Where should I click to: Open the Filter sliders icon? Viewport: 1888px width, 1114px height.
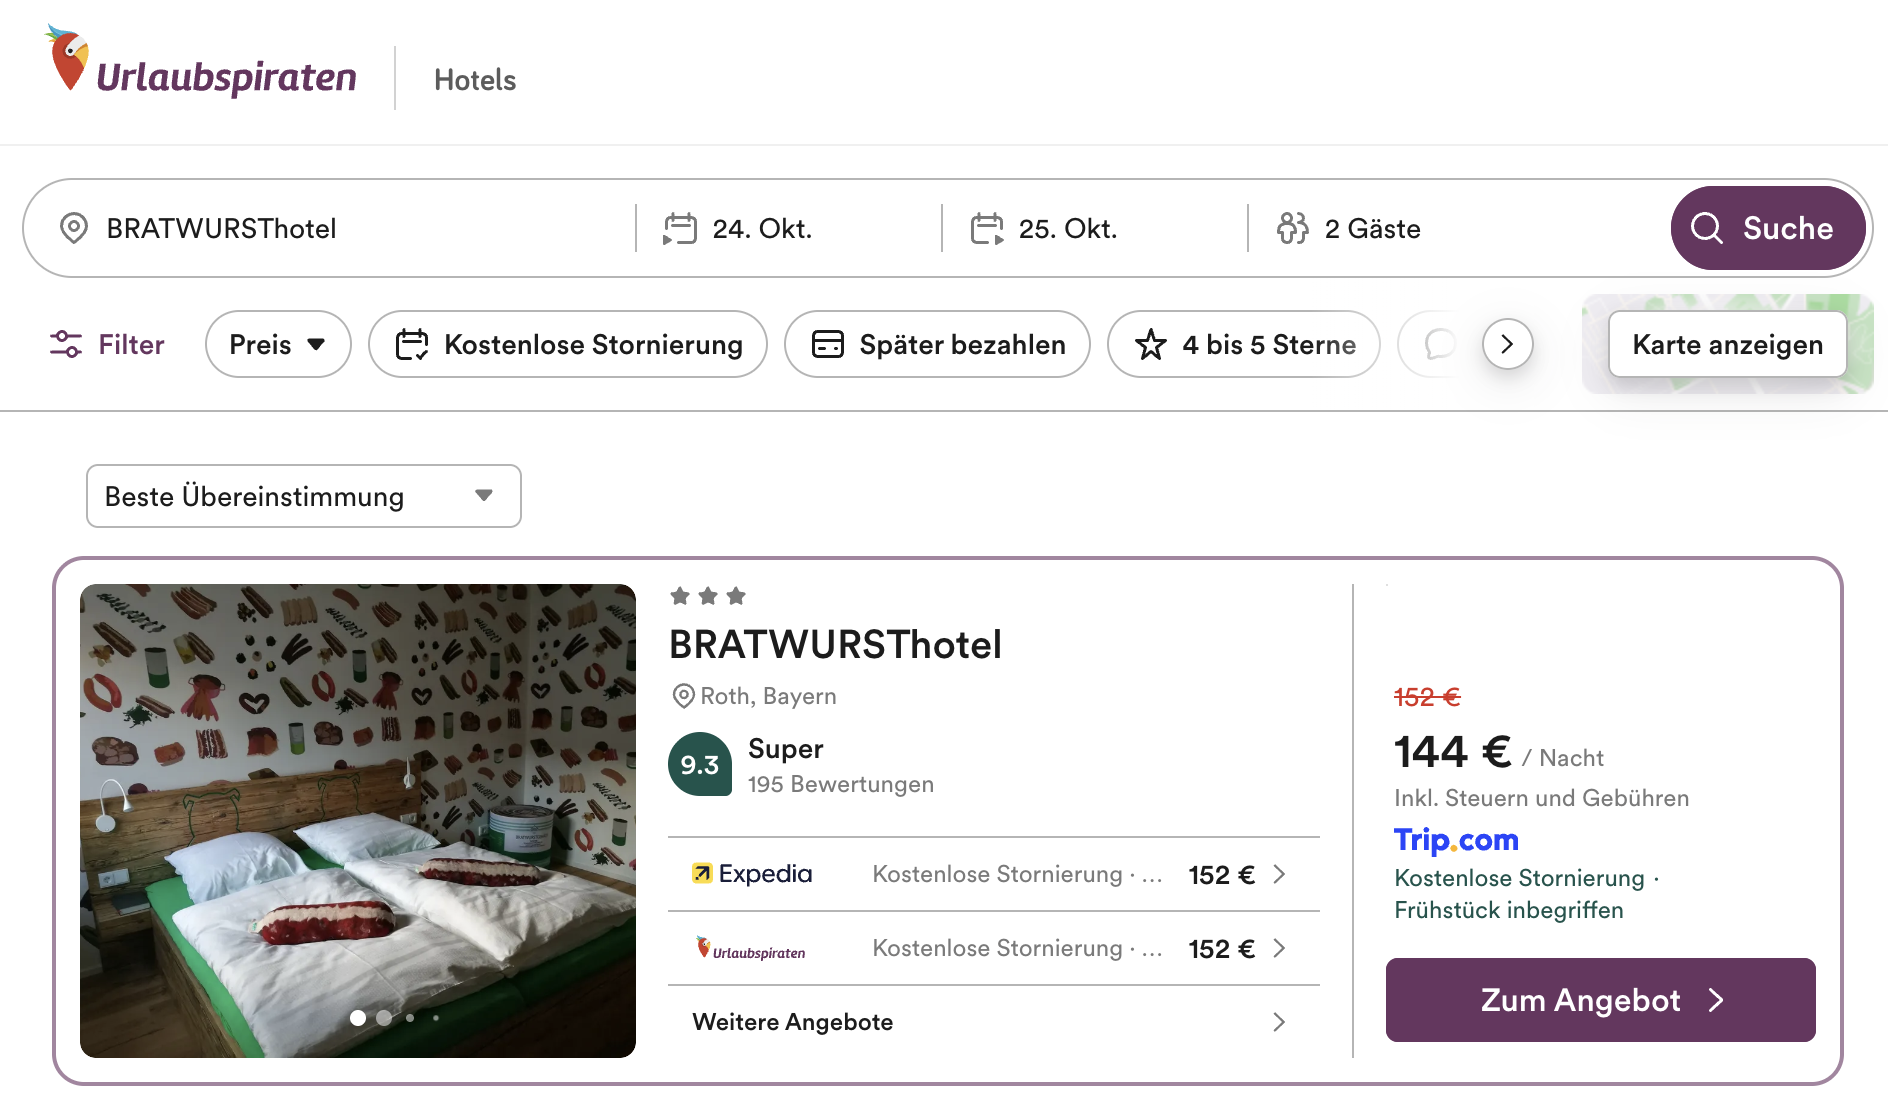(x=66, y=344)
